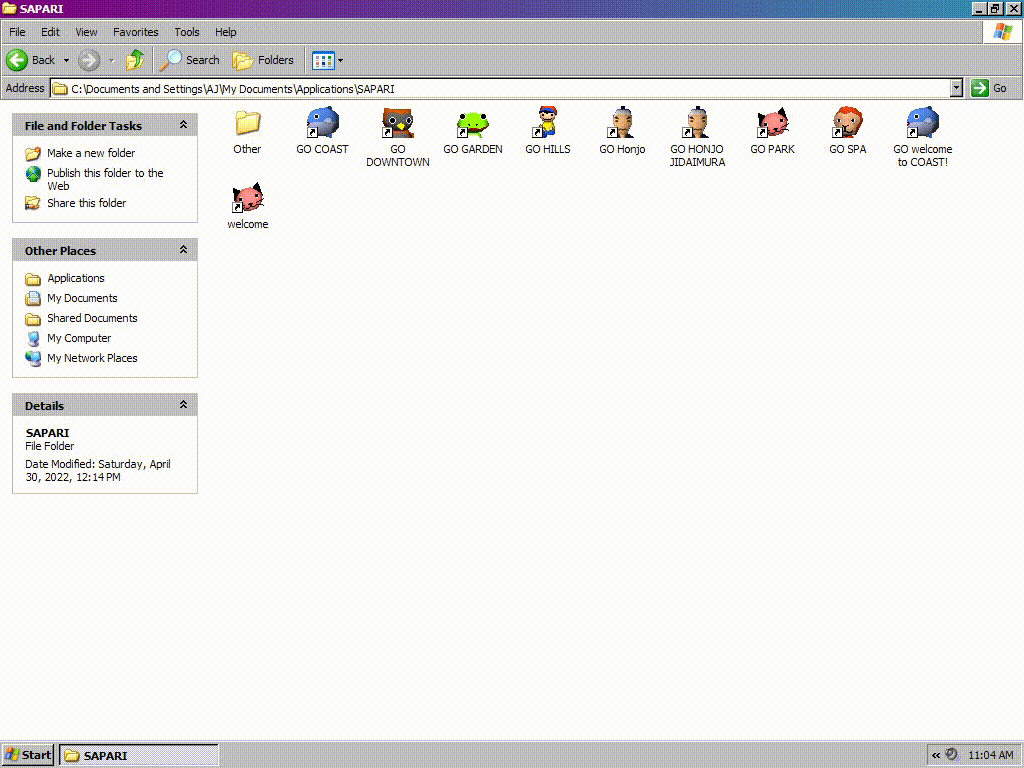The width and height of the screenshot is (1024, 768).
Task: Open the Views dropdown arrow
Action: (x=340, y=61)
